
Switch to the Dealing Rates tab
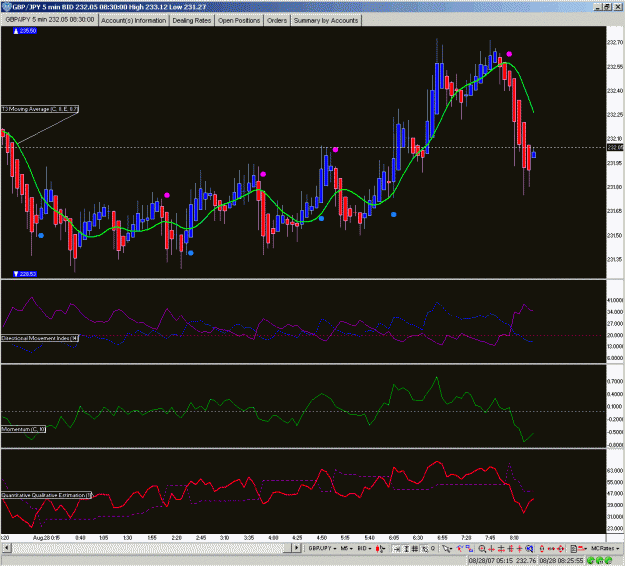[x=191, y=21]
